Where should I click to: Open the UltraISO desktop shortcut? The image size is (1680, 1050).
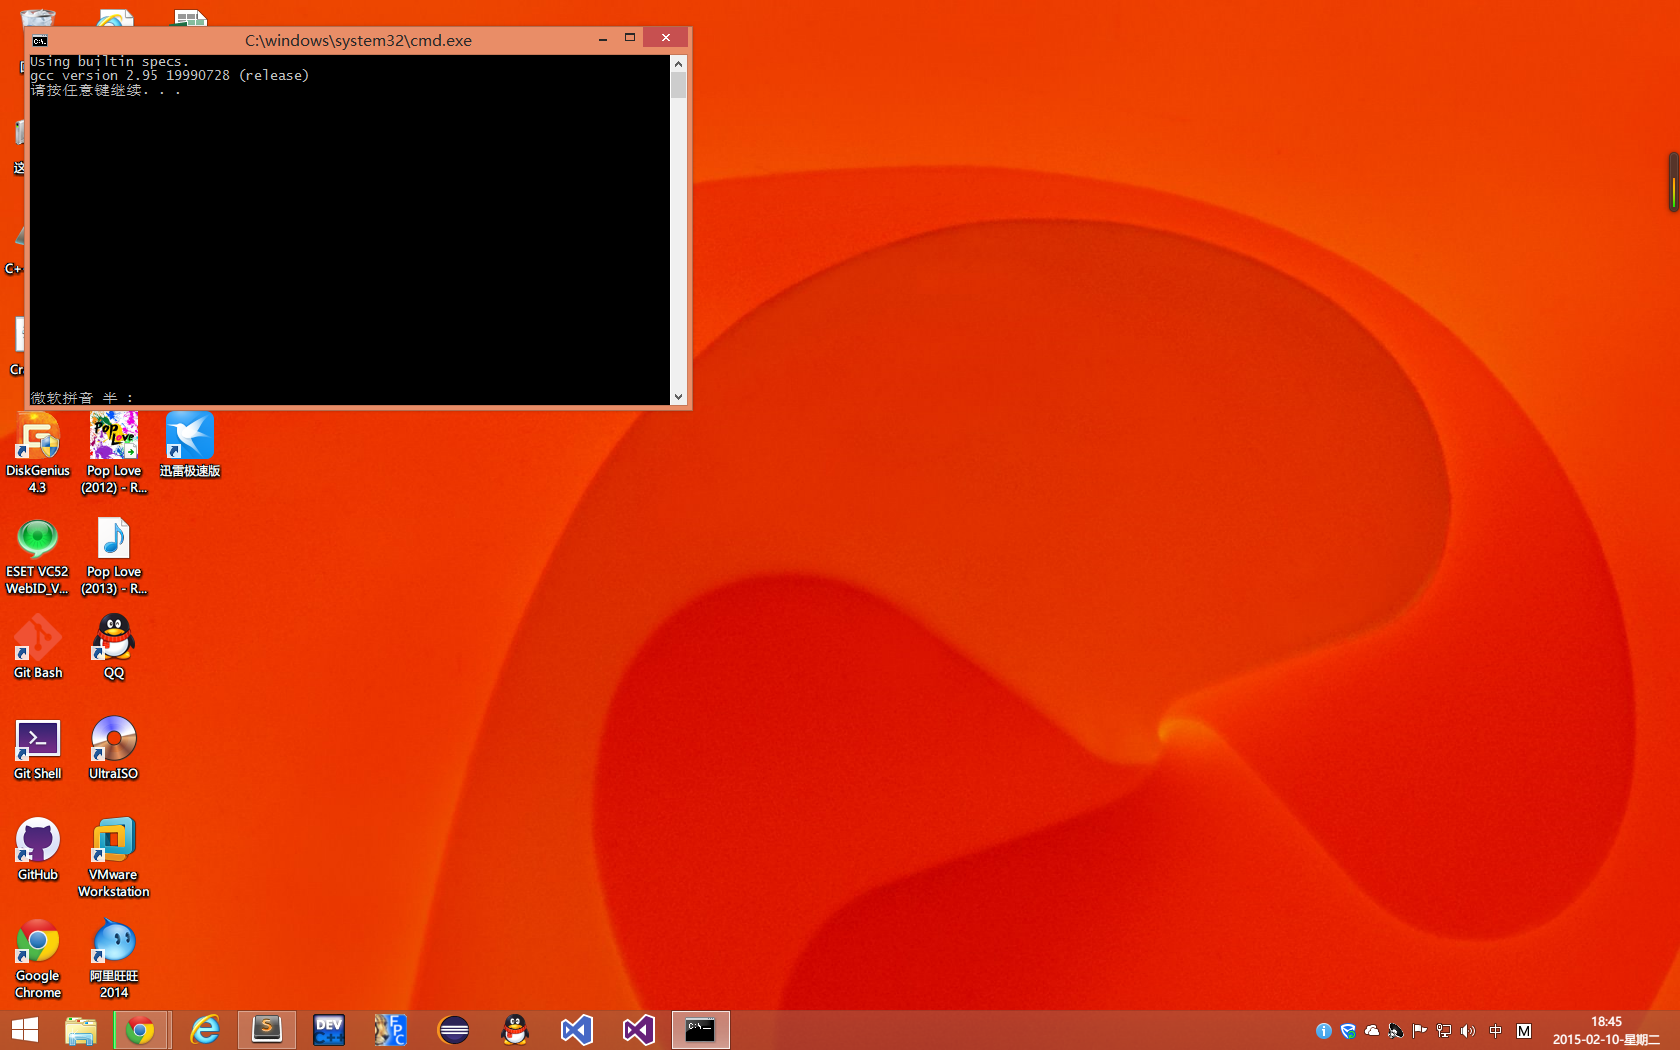click(x=114, y=748)
